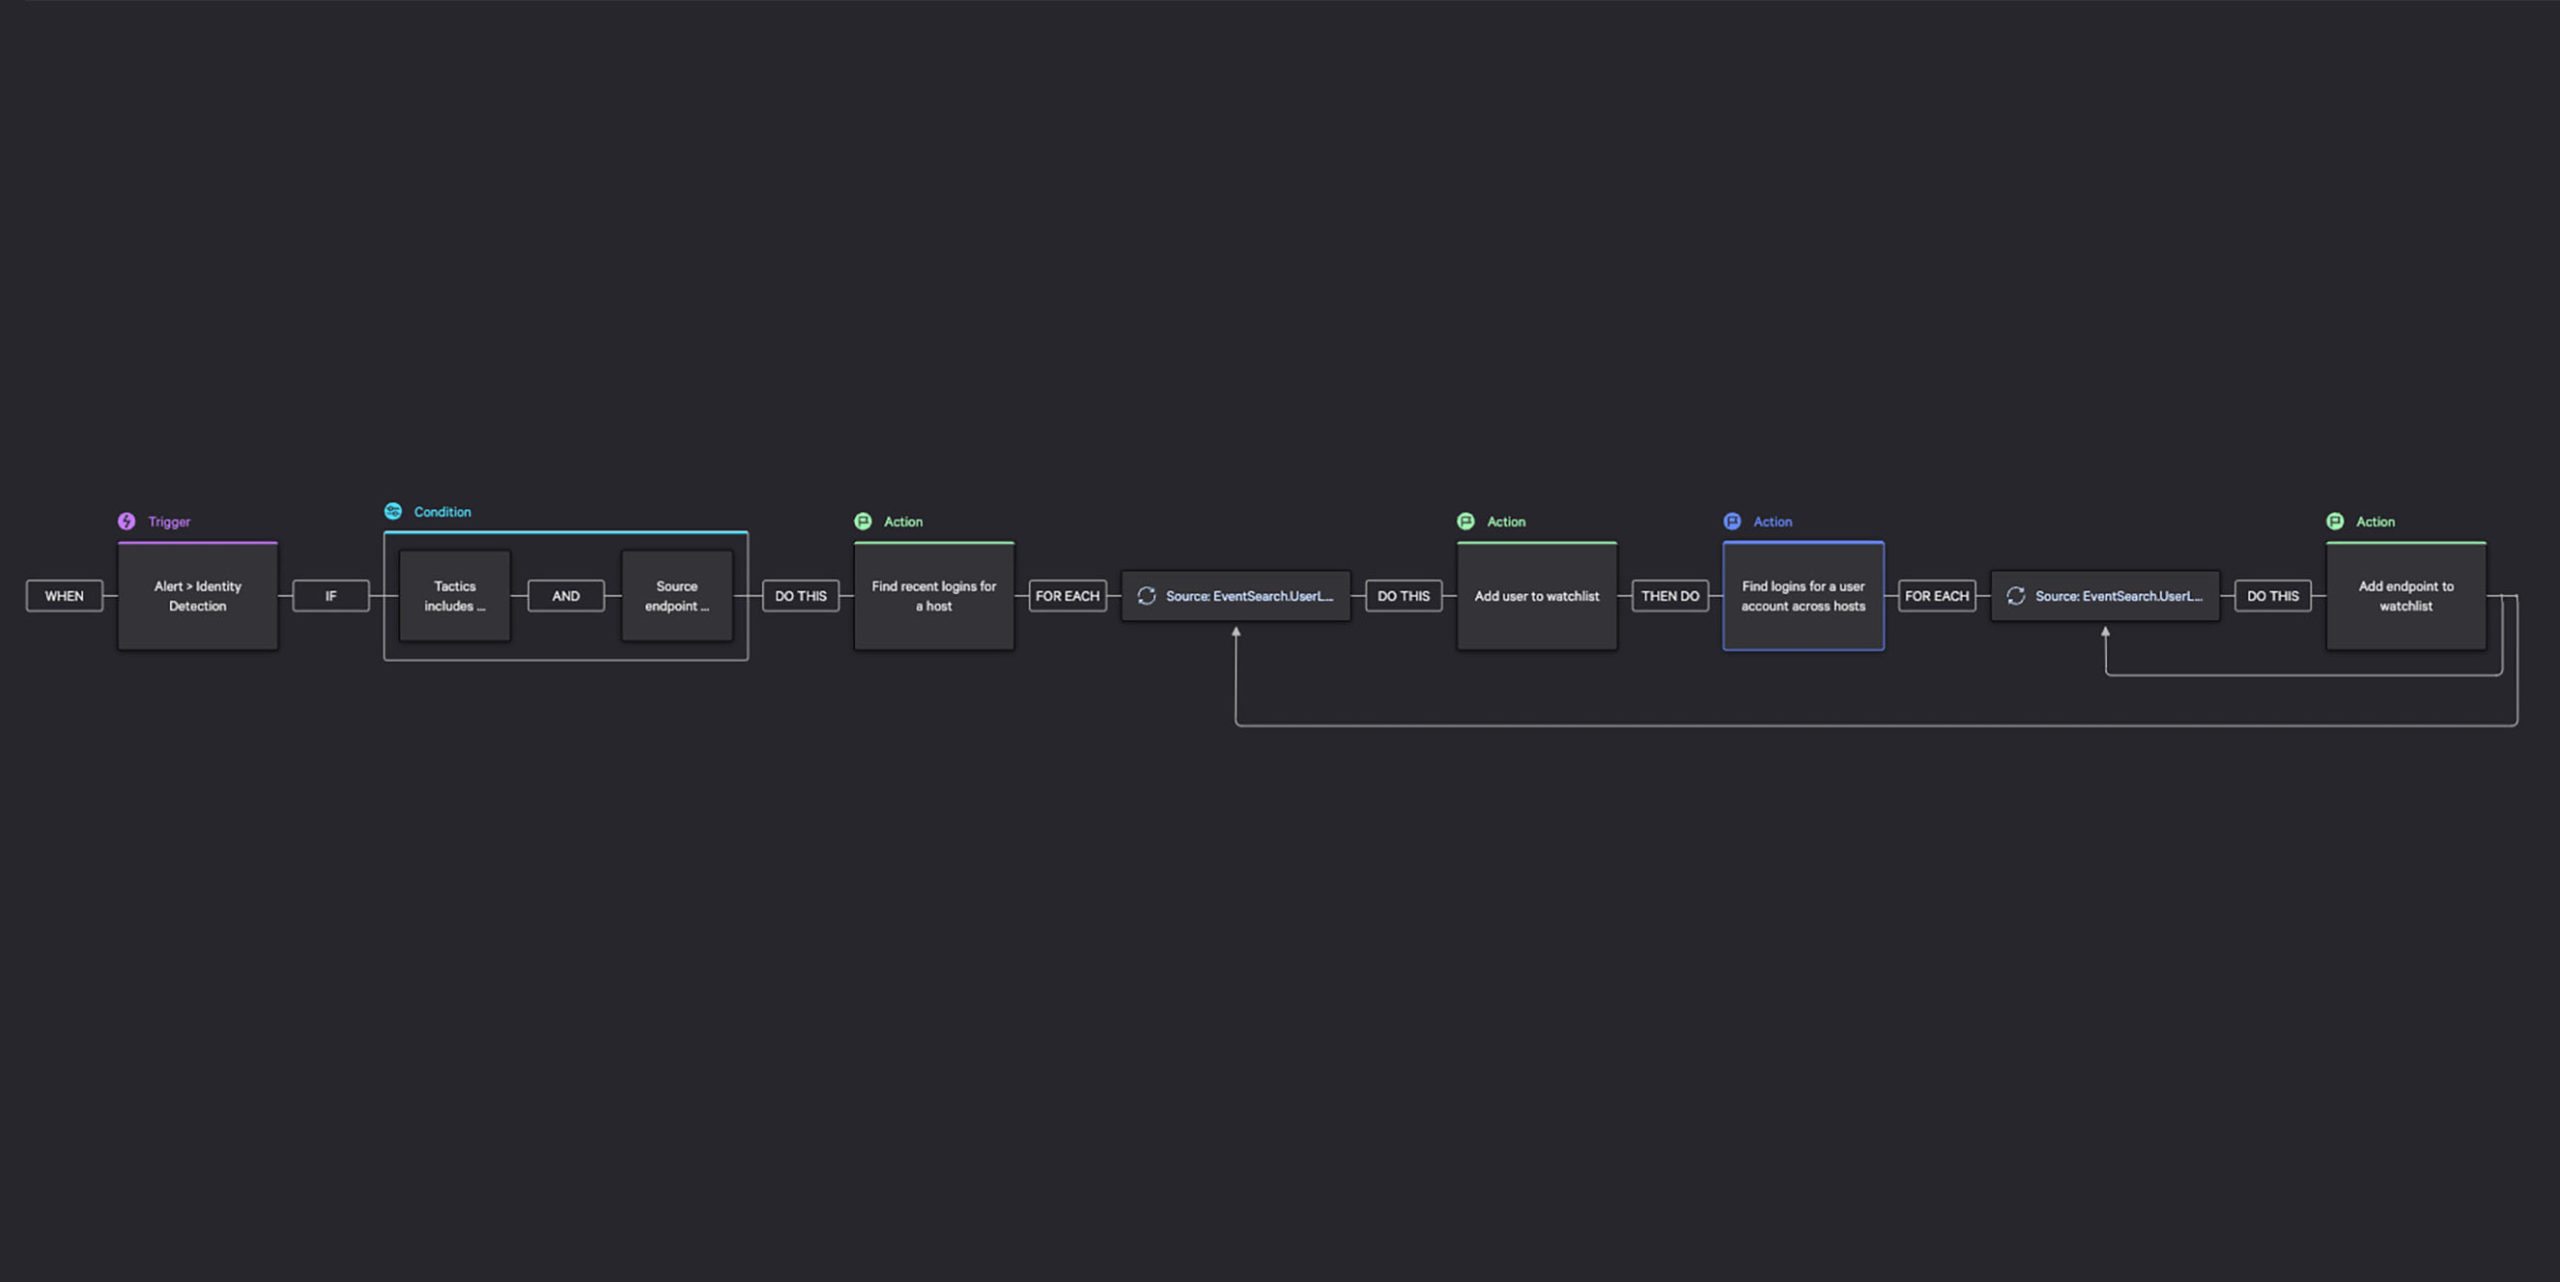Select the first Source: EventSearch.UserL node

coord(1237,595)
